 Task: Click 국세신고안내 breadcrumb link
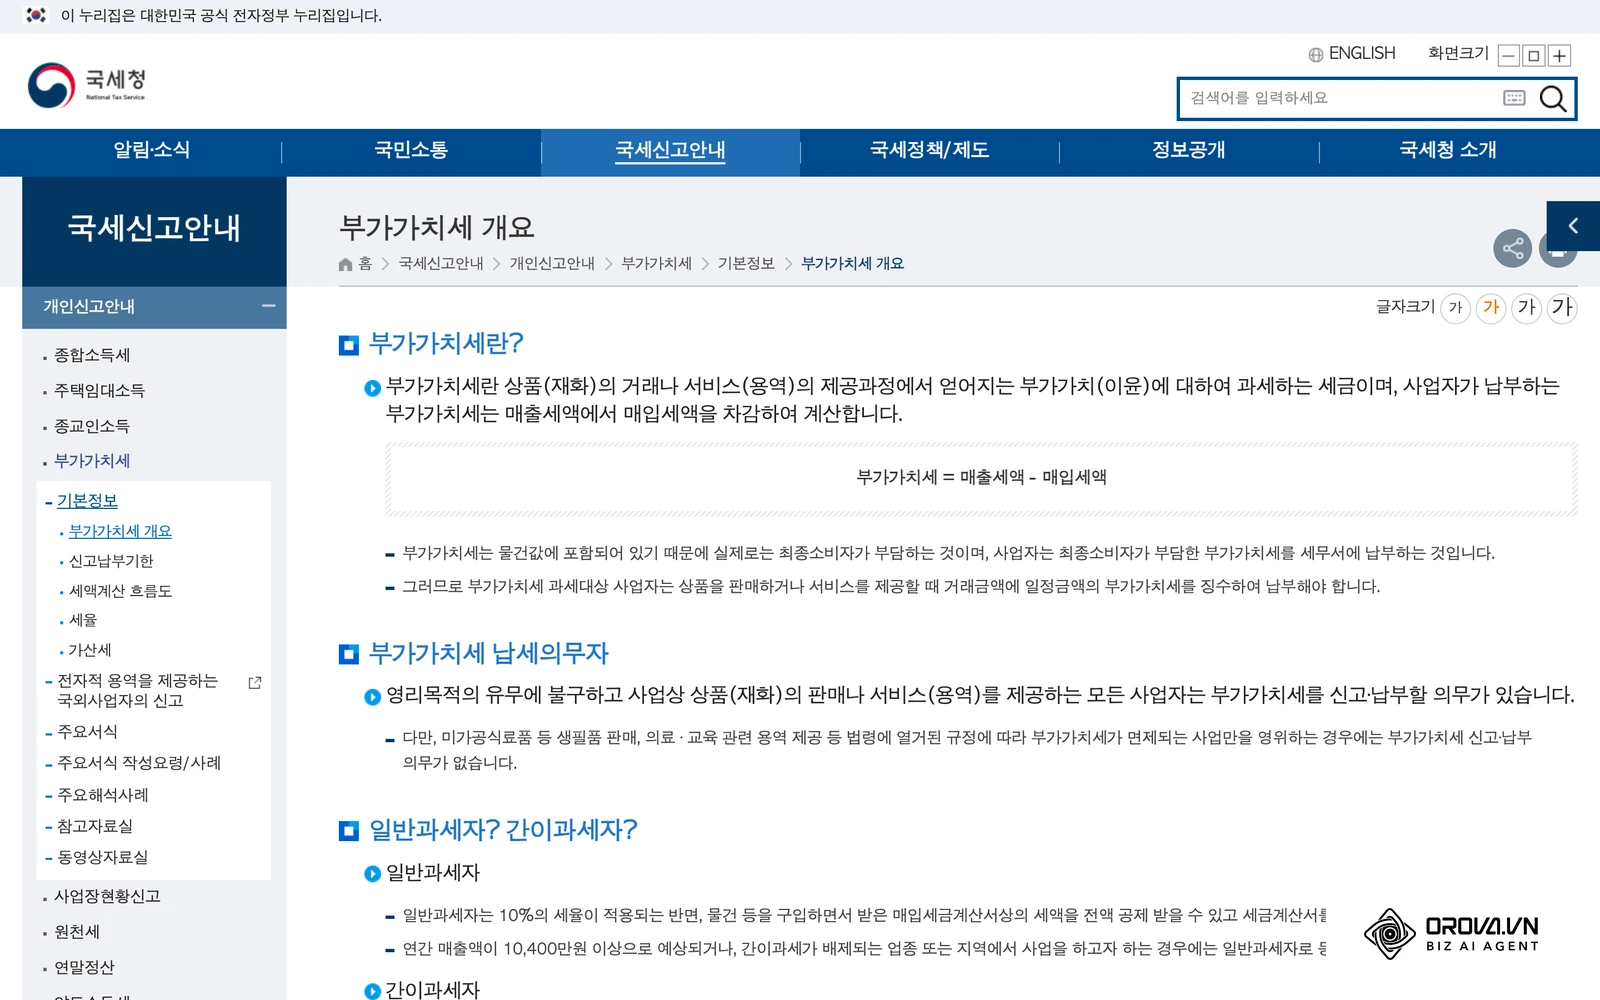point(441,264)
